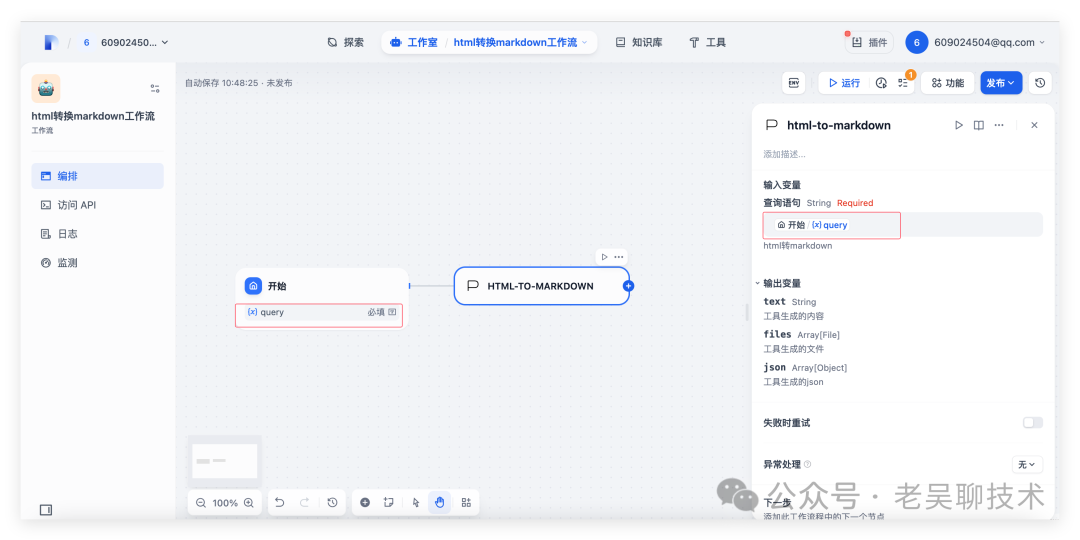Open more options in html-to-markdown panel header

tap(999, 125)
